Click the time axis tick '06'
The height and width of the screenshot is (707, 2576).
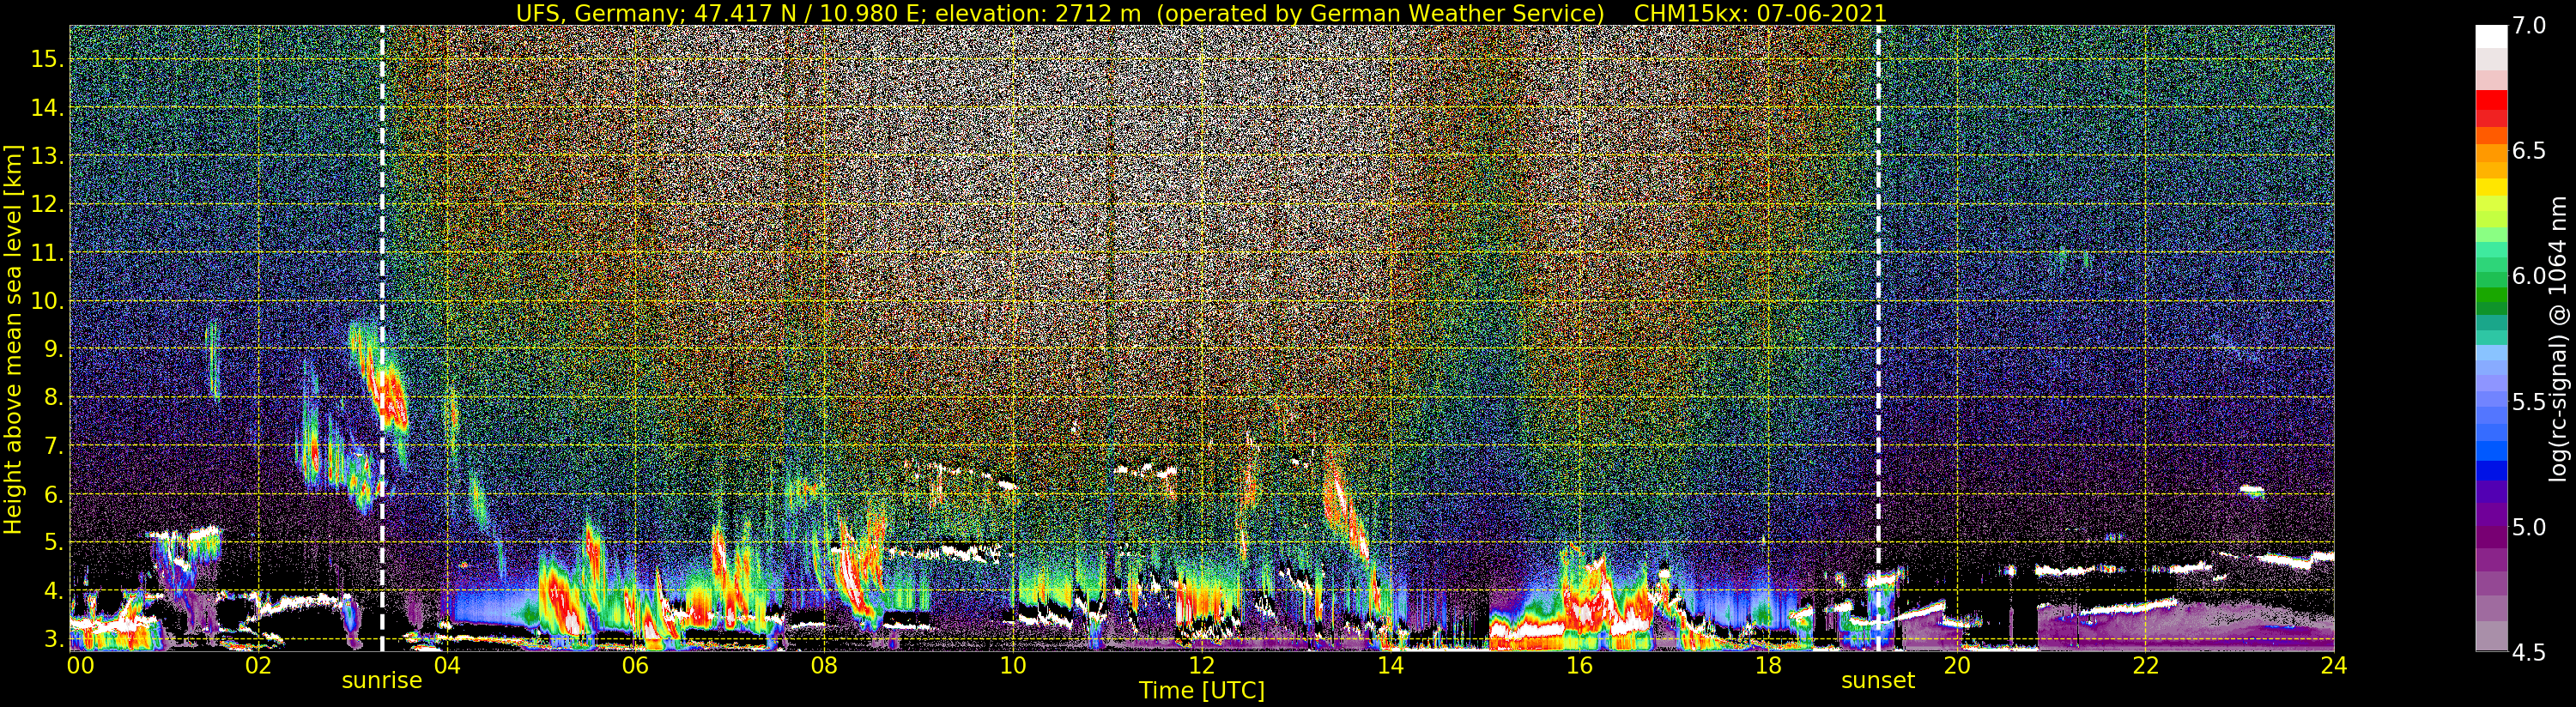635,667
